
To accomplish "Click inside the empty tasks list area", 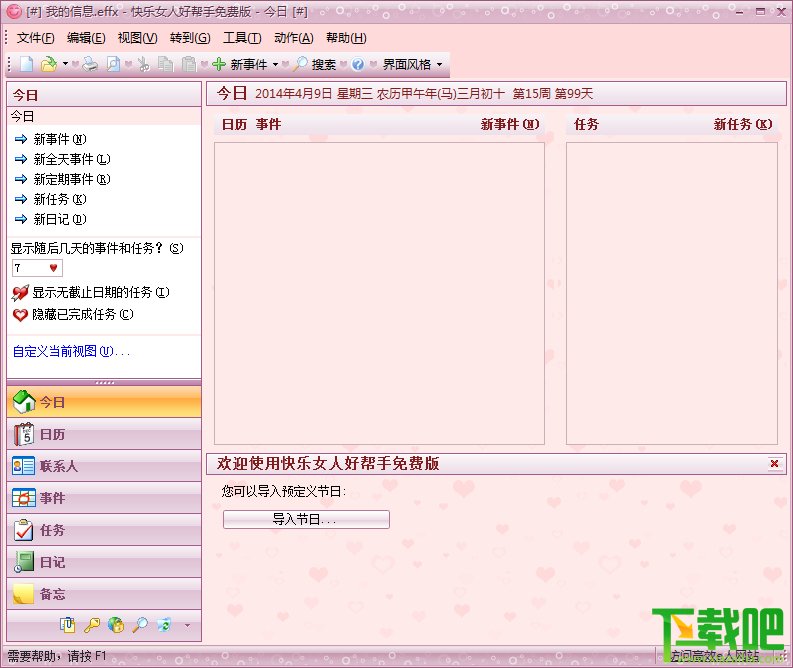I will [x=672, y=293].
